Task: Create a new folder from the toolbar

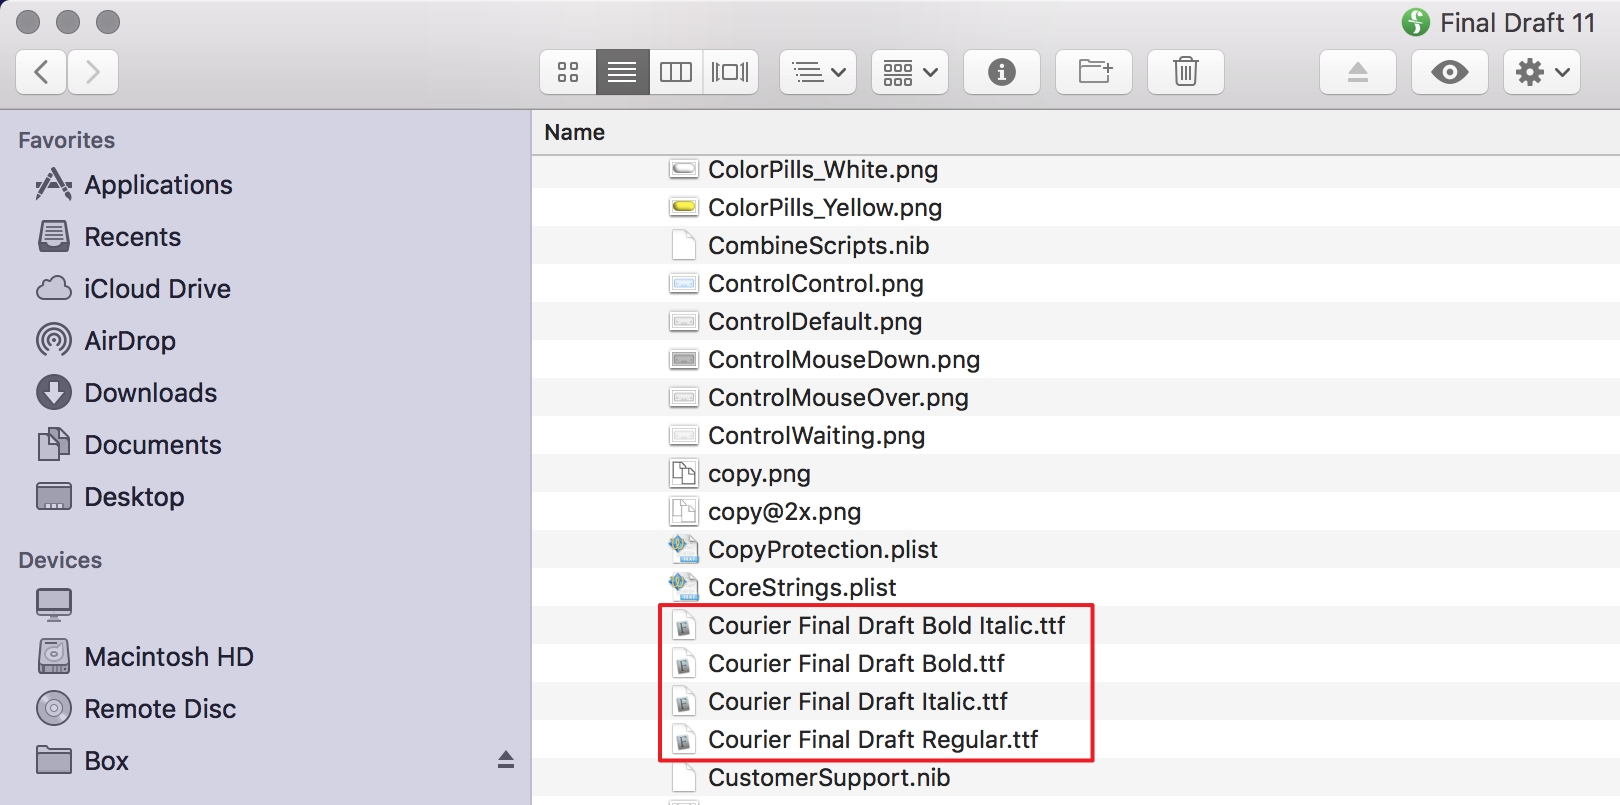Action: 1094,72
